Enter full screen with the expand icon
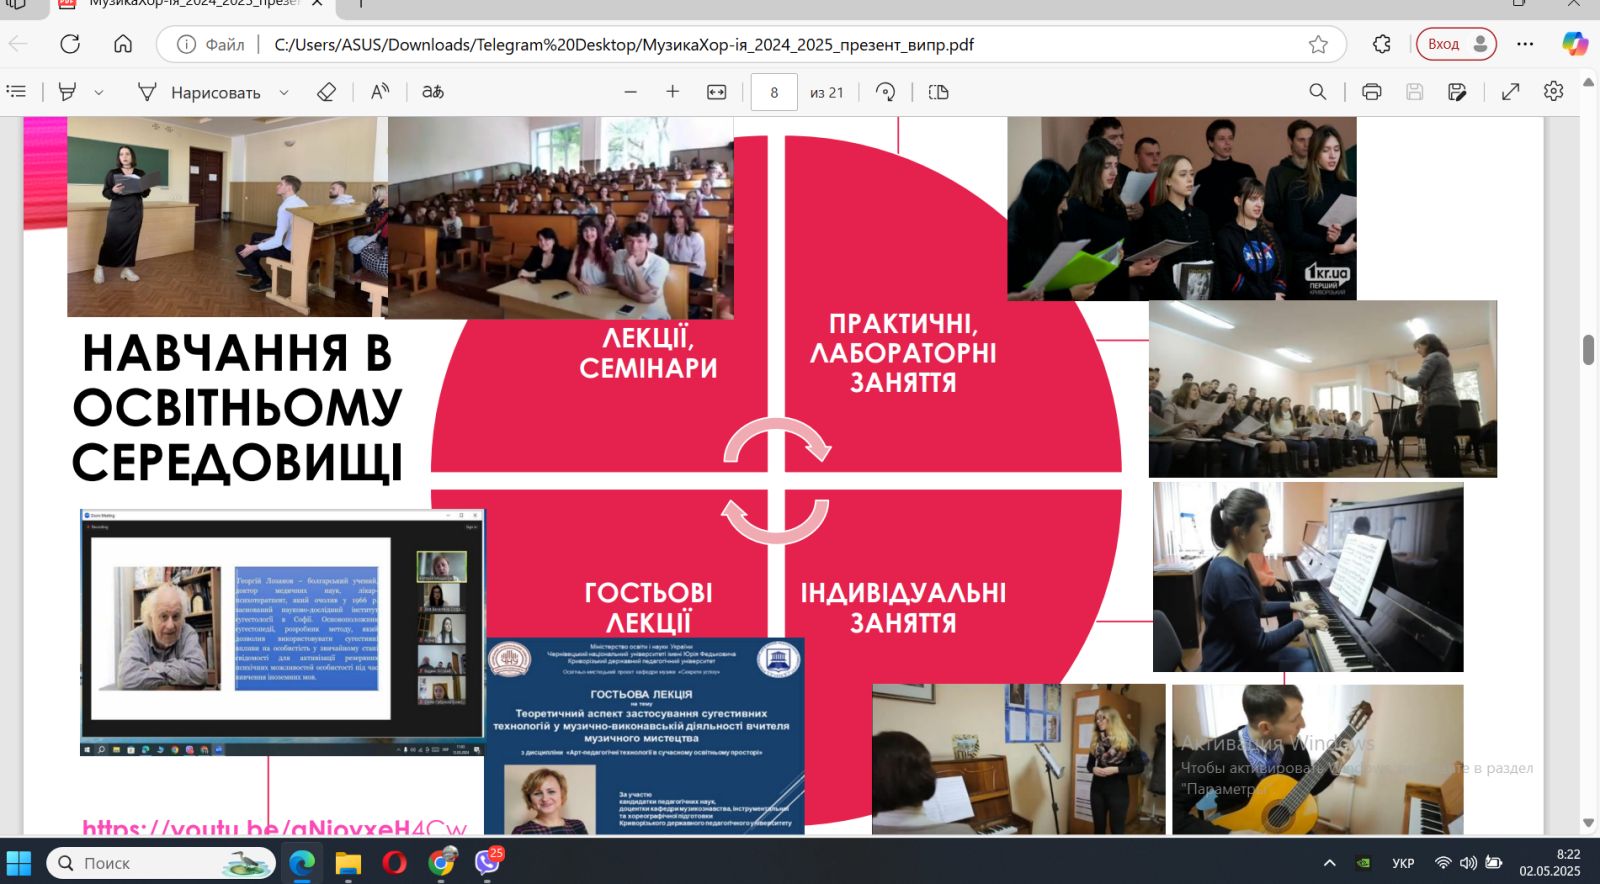This screenshot has height=884, width=1600. pyautogui.click(x=1511, y=92)
